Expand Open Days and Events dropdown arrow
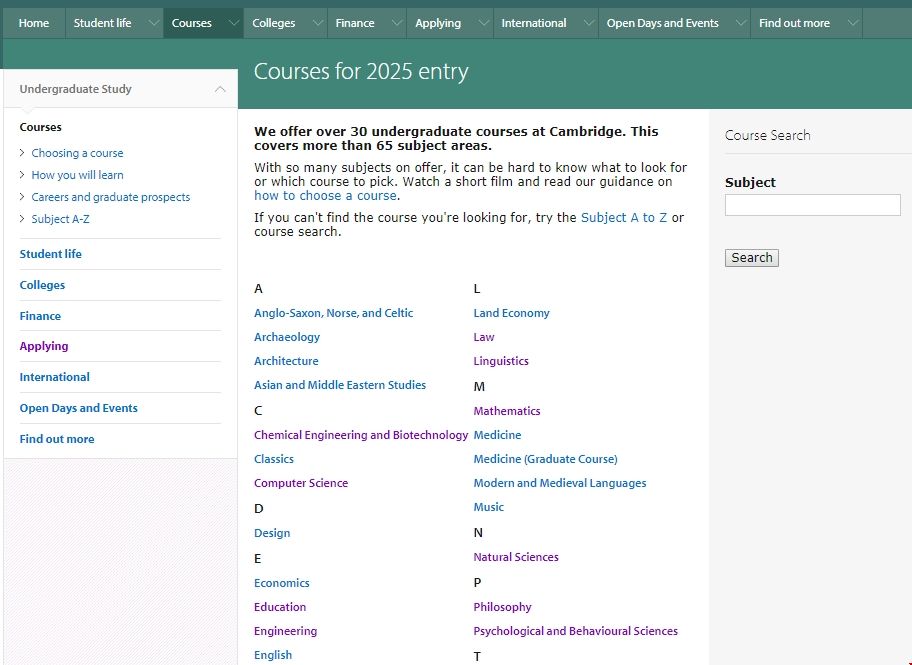 point(740,23)
